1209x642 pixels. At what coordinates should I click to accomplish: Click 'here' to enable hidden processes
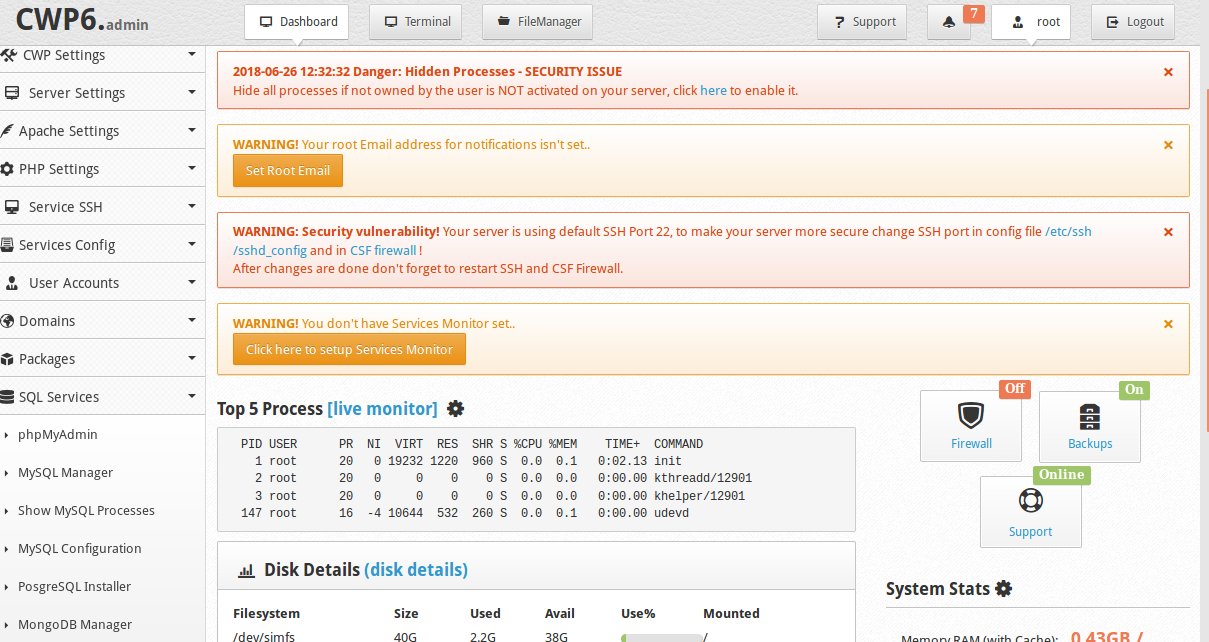pyautogui.click(x=713, y=90)
